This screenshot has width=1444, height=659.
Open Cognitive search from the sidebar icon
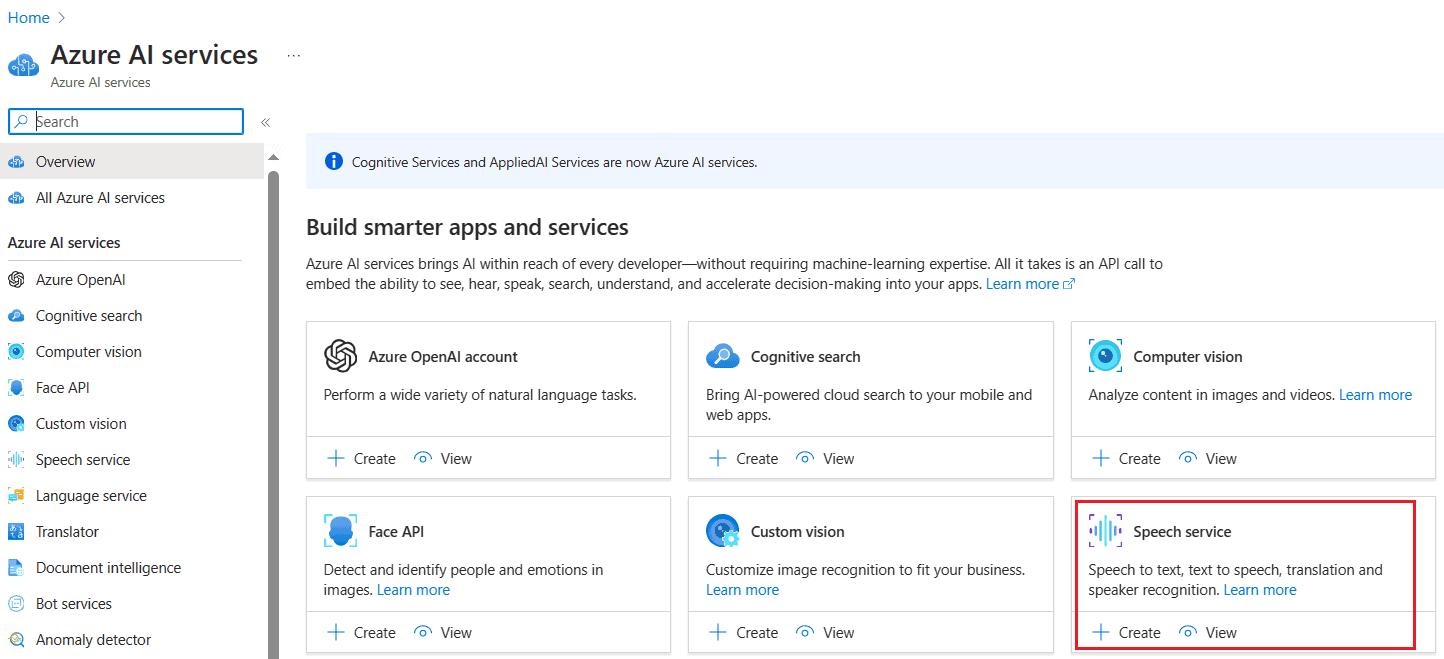(16, 316)
